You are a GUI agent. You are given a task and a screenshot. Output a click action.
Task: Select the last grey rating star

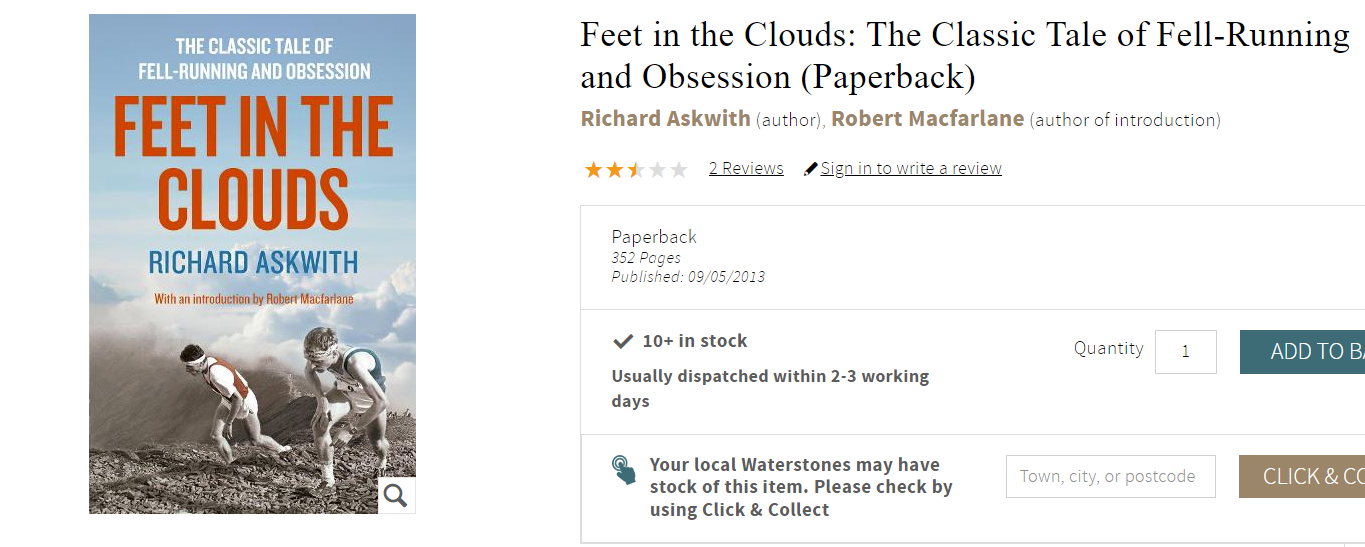679,169
